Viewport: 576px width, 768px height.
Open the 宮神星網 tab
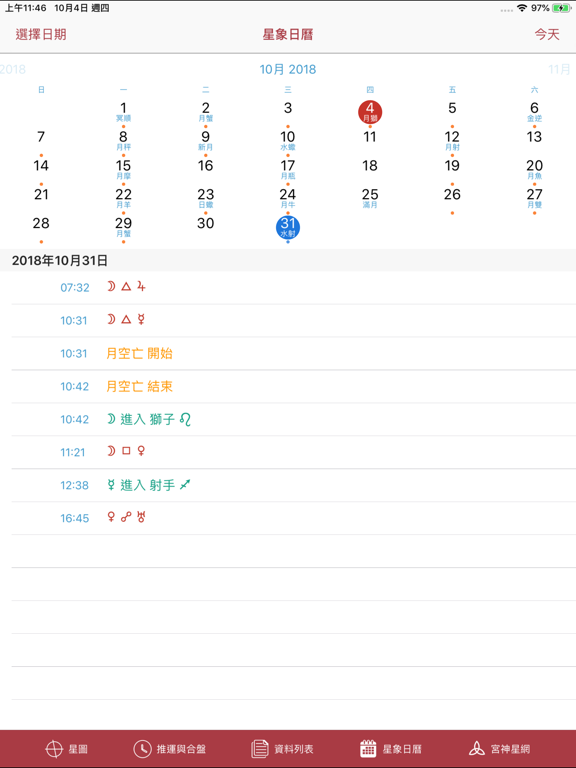pyautogui.click(x=499, y=748)
